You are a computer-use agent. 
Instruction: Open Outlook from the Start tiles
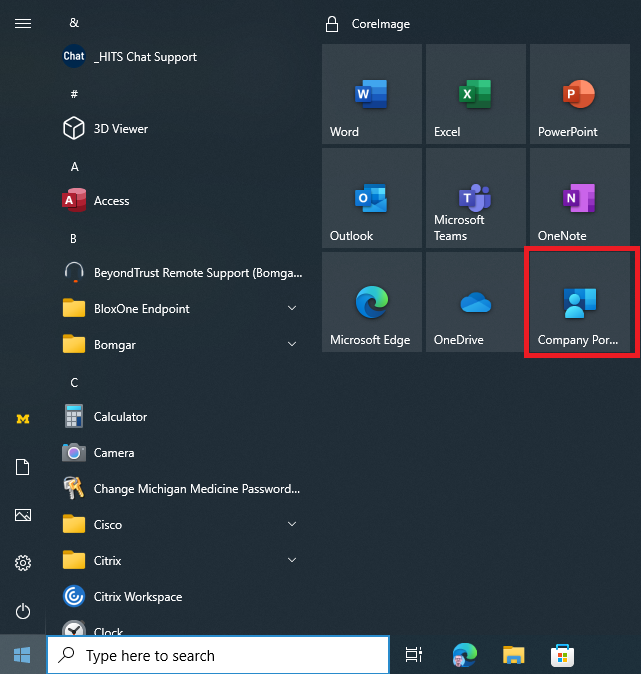point(371,199)
